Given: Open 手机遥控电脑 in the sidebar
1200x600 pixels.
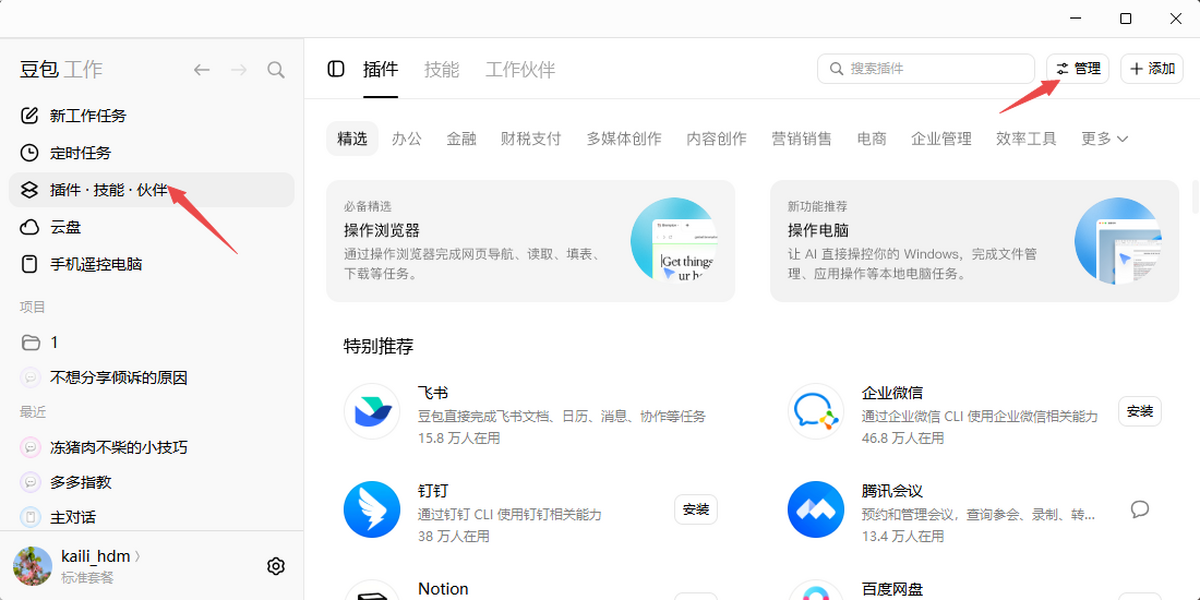Looking at the screenshot, I should (152, 265).
